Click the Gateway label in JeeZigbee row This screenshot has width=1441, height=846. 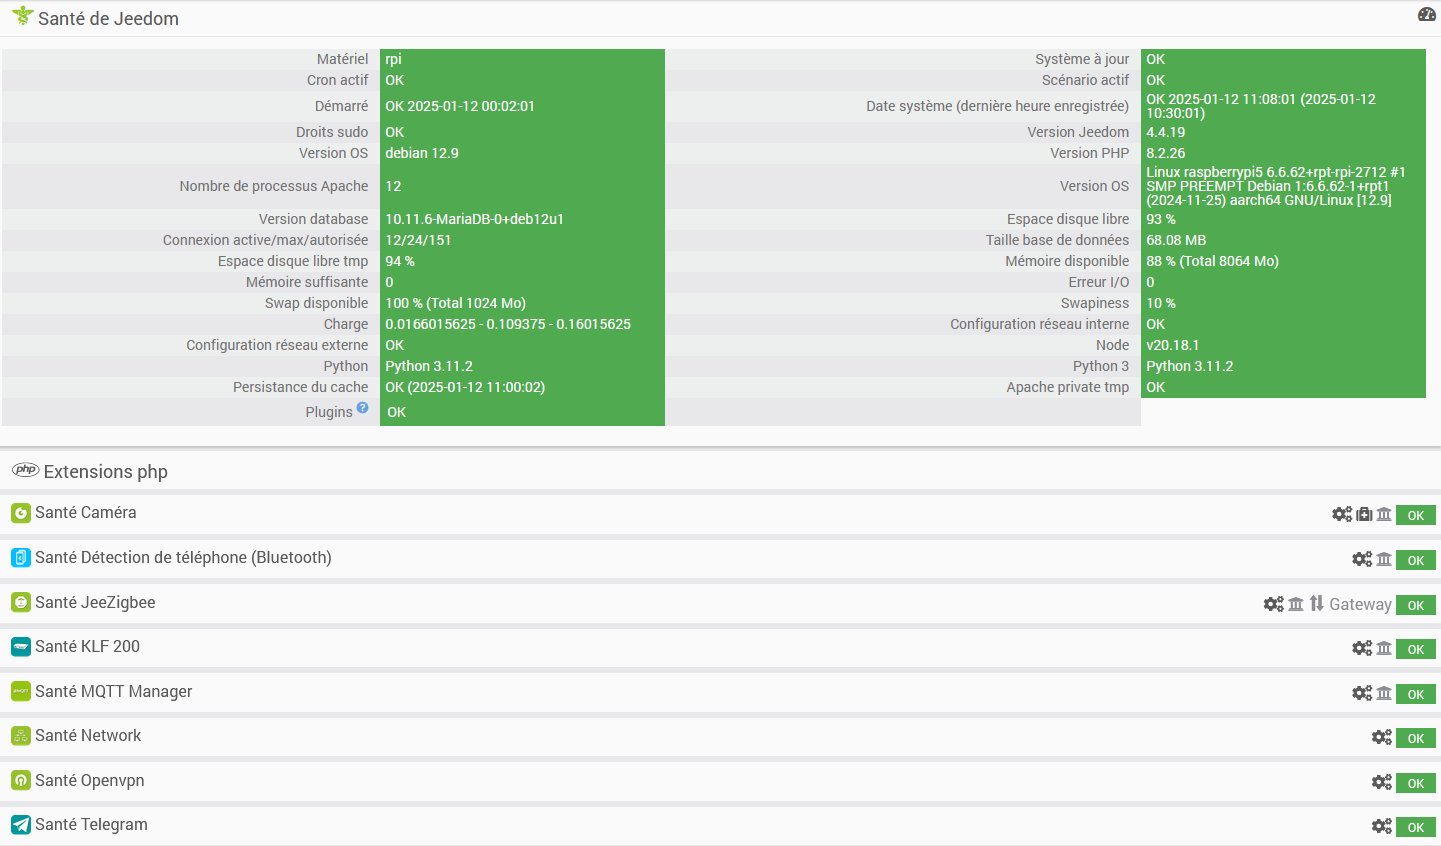(x=1360, y=604)
